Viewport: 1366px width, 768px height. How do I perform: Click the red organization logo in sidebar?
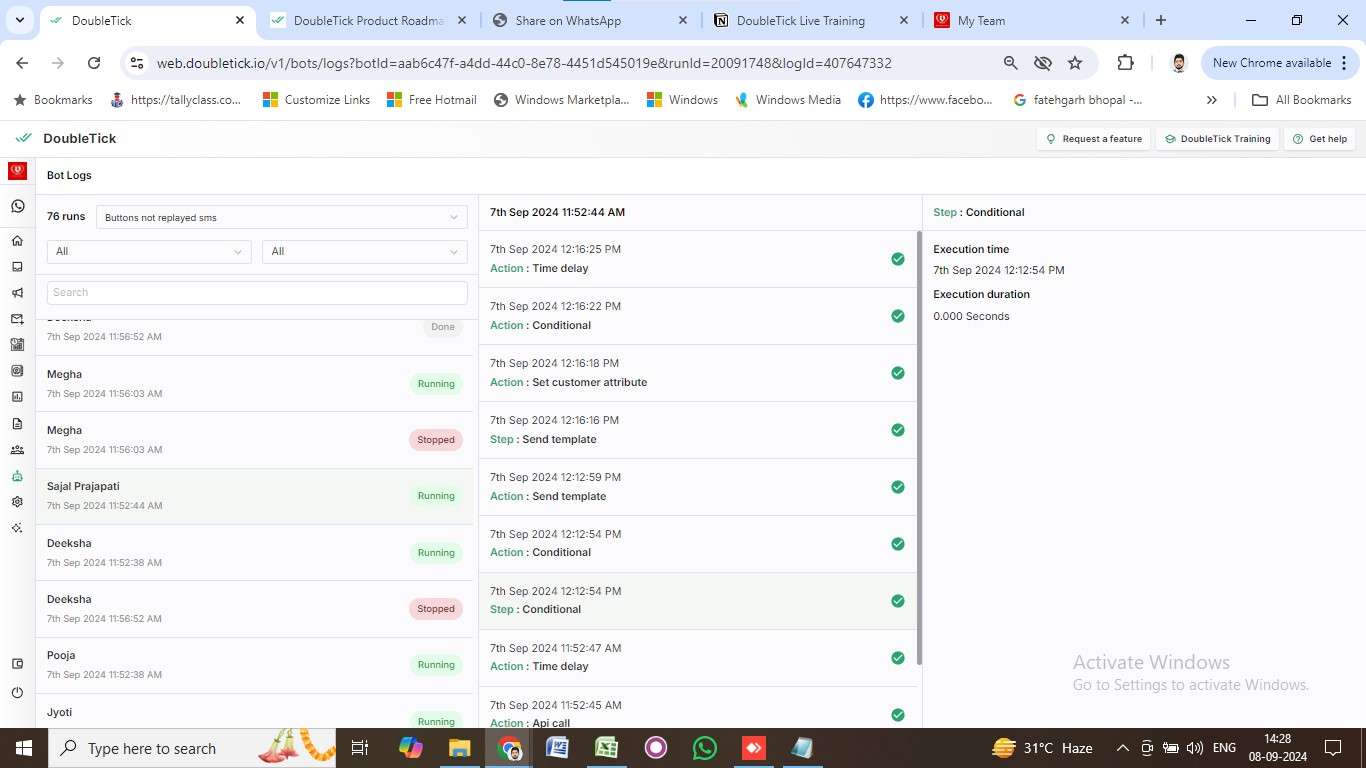click(x=17, y=171)
